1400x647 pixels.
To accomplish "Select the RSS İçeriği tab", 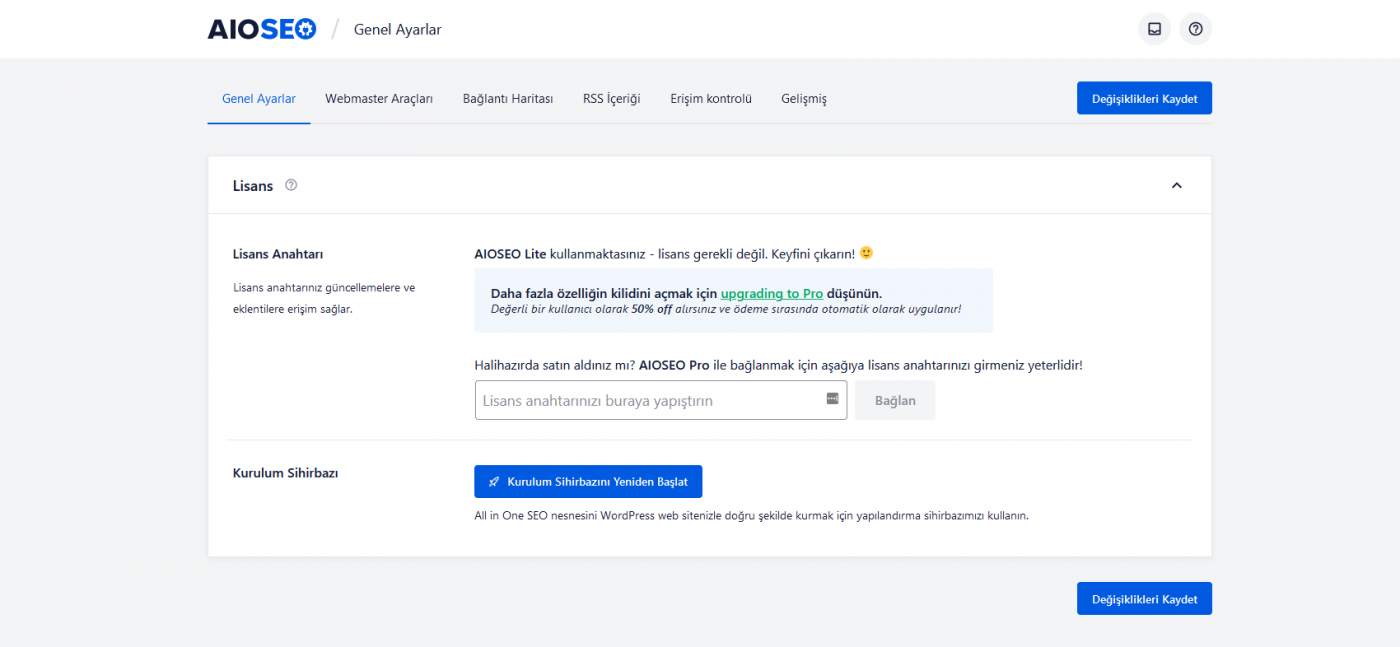I will (611, 98).
